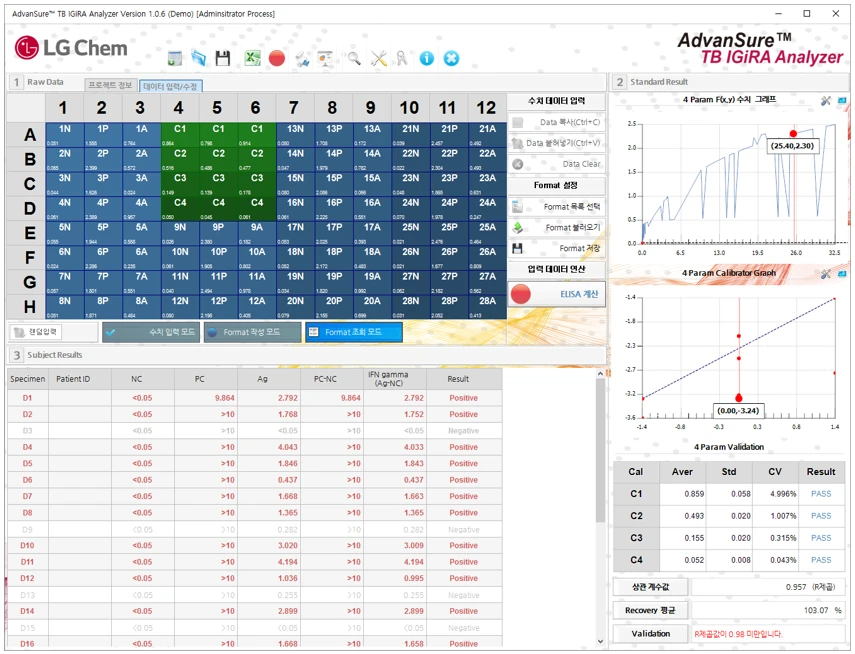Select well 28A in row H
The width and height of the screenshot is (855, 654).
tap(487, 307)
